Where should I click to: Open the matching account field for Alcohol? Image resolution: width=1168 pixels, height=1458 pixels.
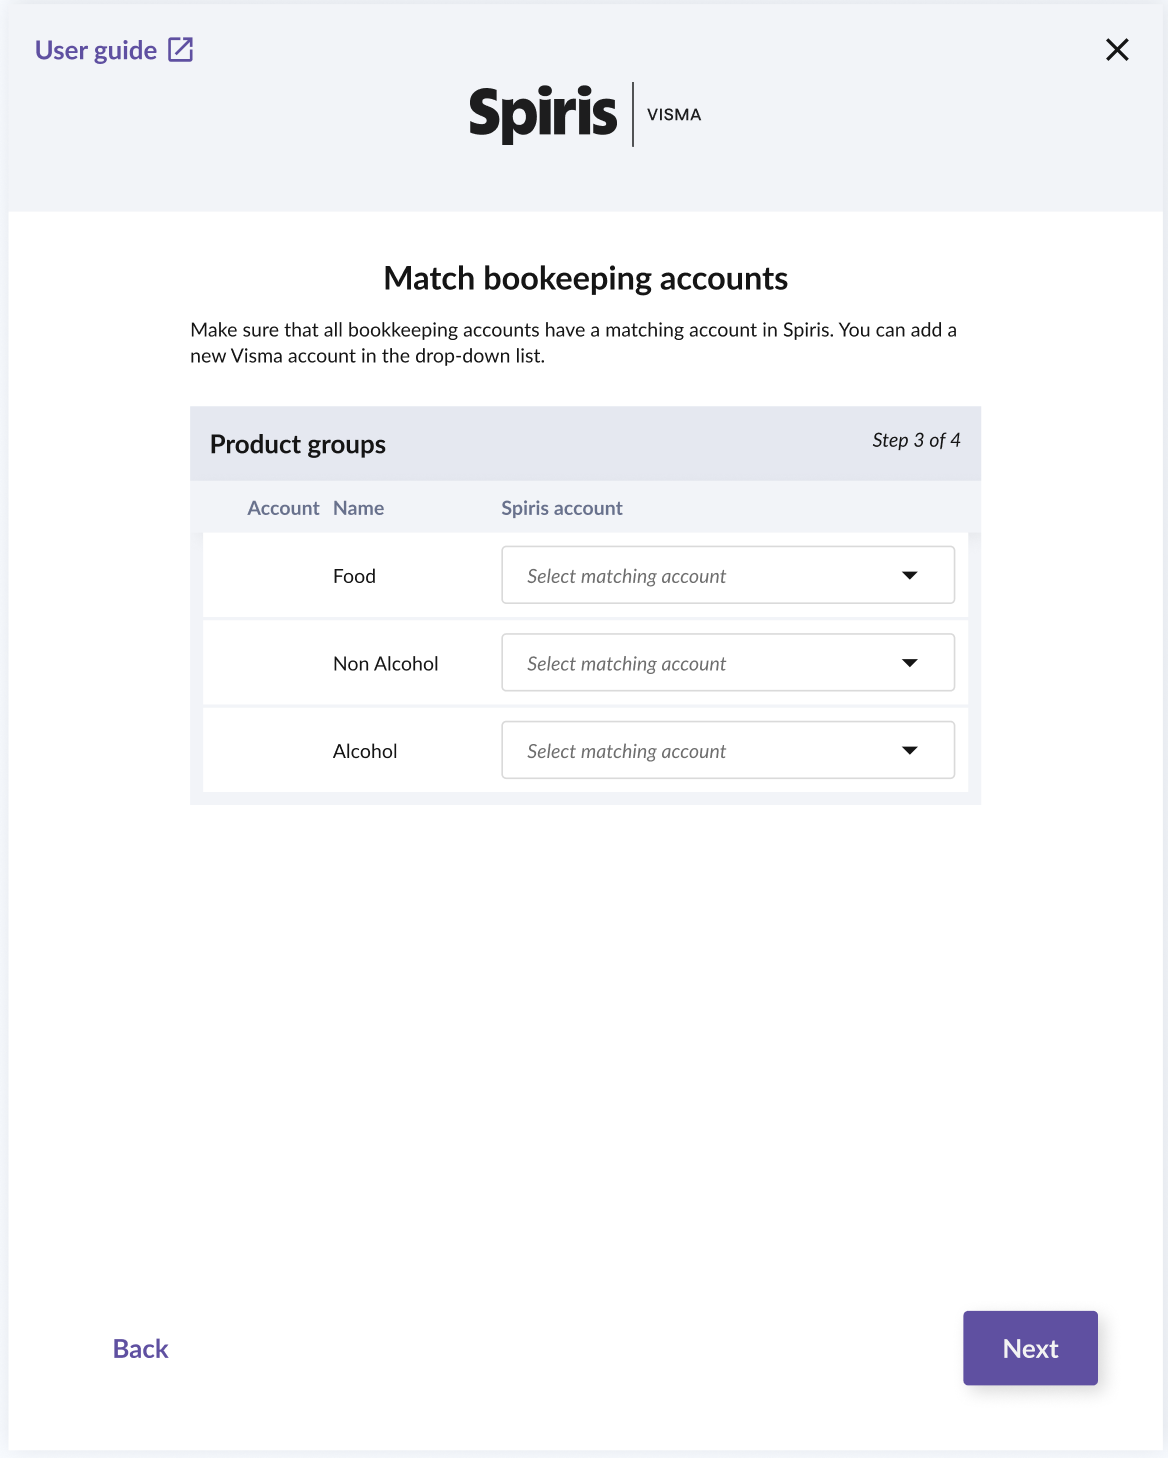point(700,751)
